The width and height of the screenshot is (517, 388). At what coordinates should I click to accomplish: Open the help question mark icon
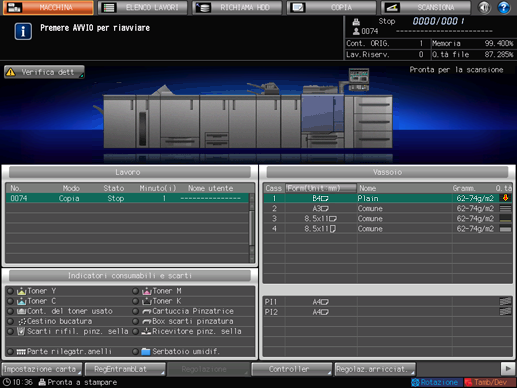click(x=503, y=7)
